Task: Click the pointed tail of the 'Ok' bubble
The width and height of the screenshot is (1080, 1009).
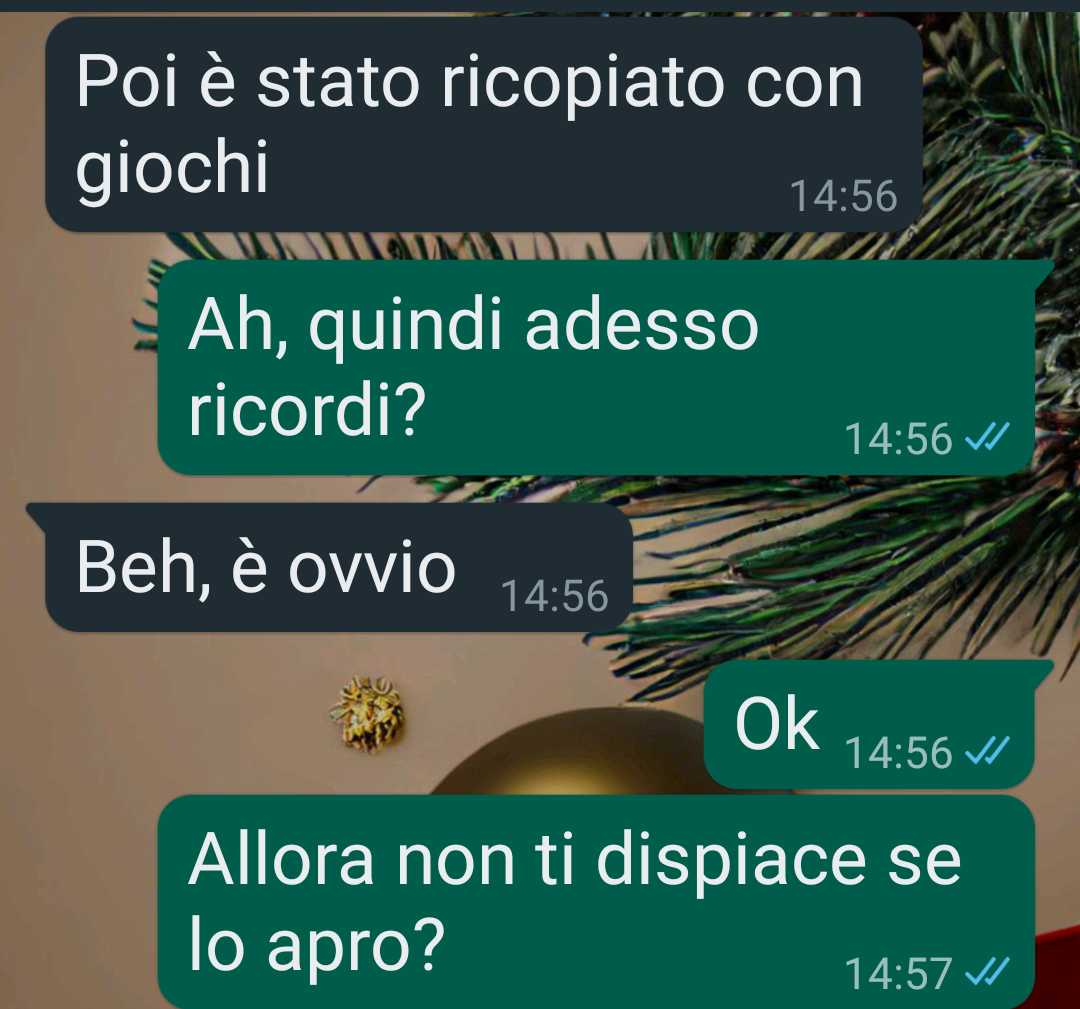Action: [x=1045, y=666]
